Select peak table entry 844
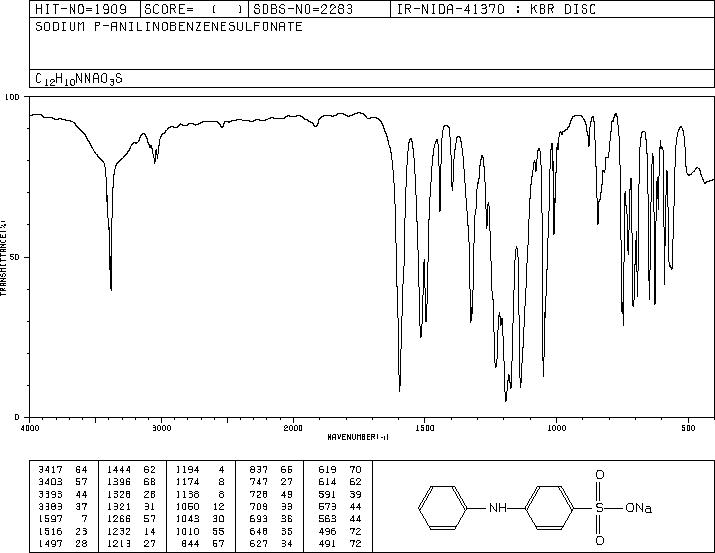The image size is (715, 553). point(191,543)
